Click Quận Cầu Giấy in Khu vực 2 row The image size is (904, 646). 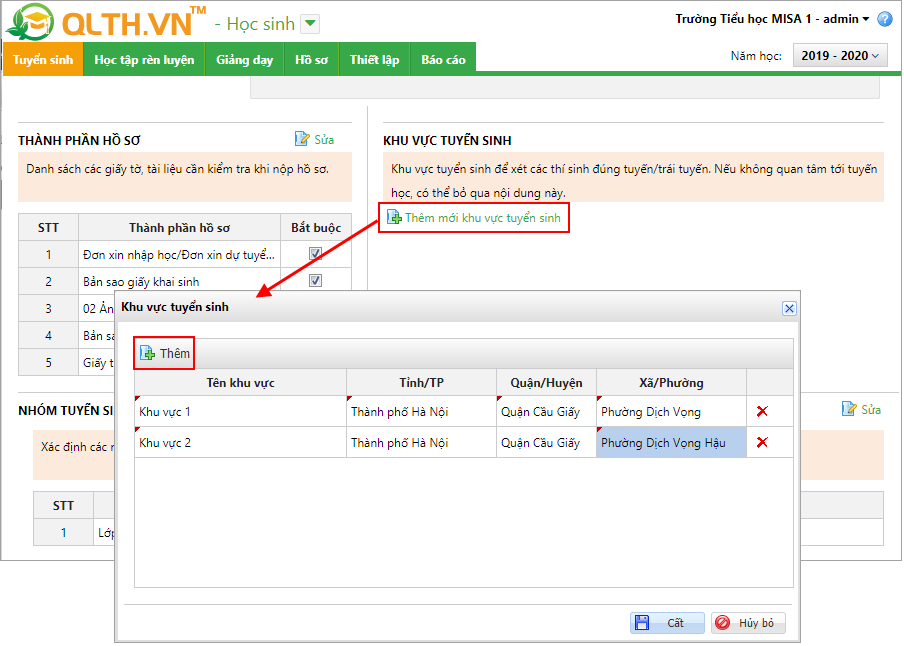[x=547, y=442]
